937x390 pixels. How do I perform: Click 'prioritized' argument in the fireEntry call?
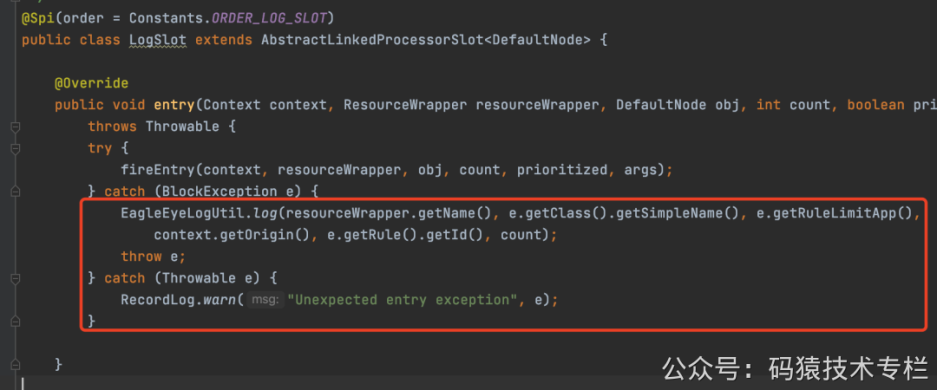click(562, 170)
